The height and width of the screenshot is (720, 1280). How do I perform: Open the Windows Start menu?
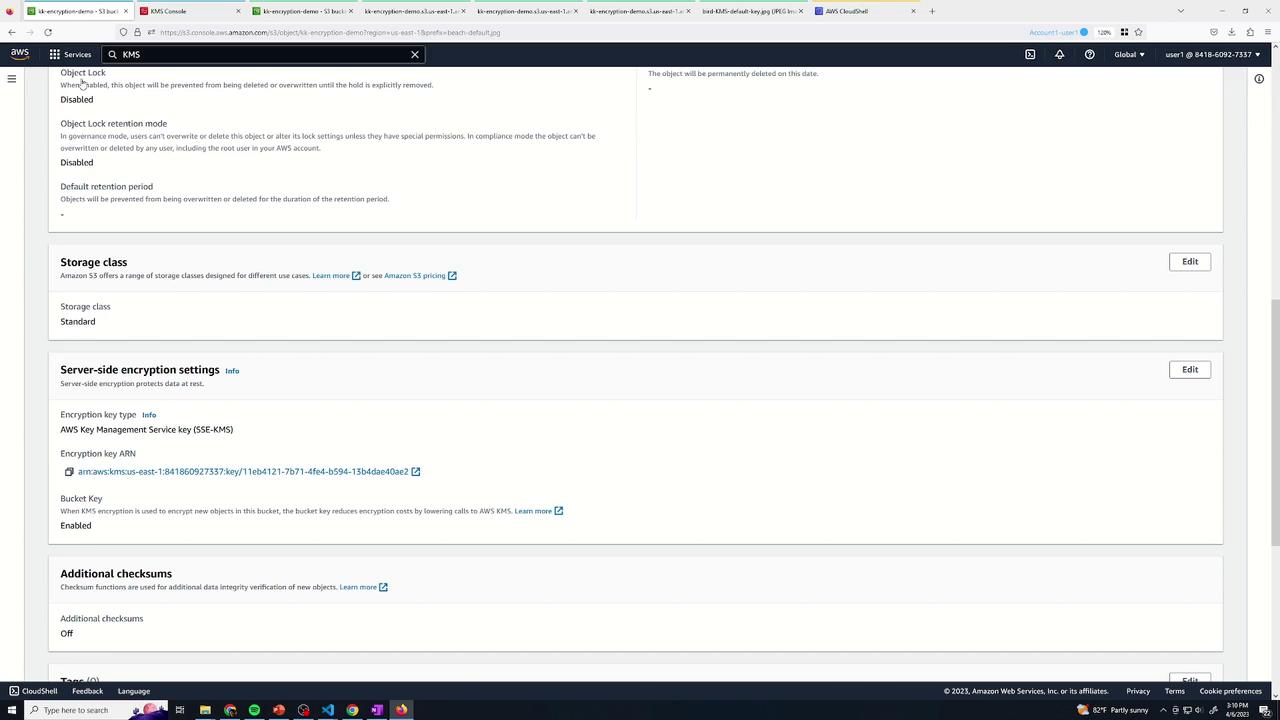[12, 710]
